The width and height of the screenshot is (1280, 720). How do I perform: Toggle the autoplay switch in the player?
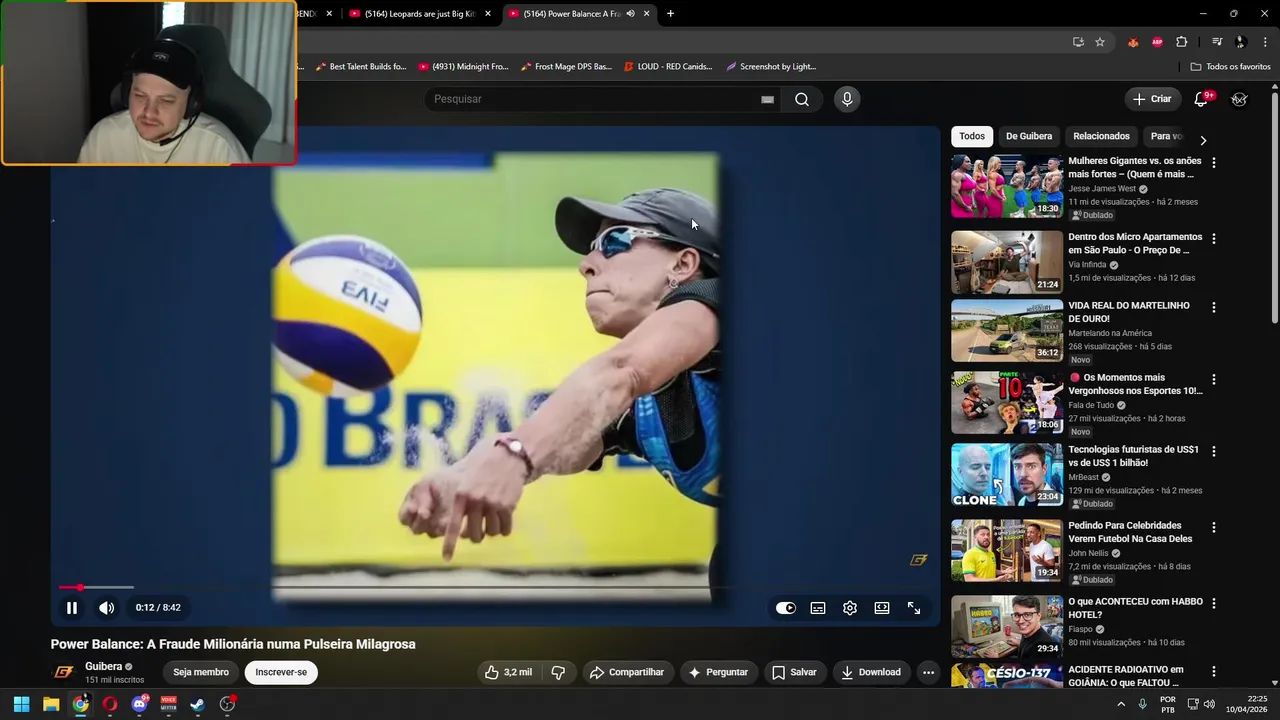click(786, 608)
